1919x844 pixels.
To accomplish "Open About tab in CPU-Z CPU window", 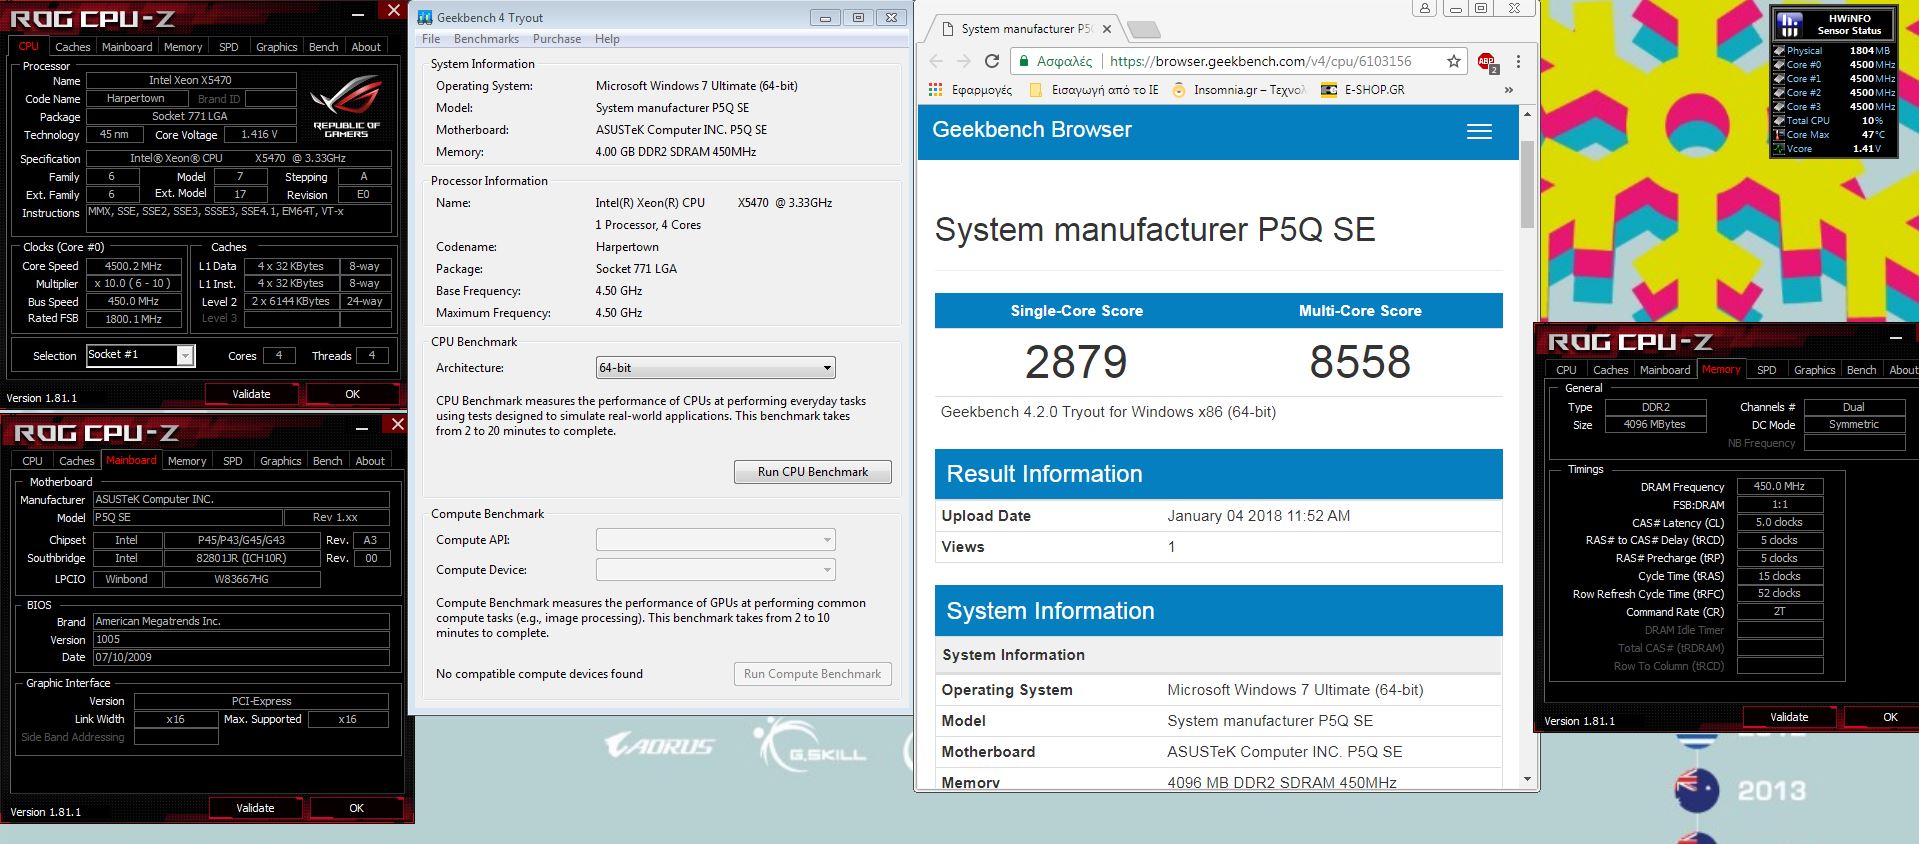I will 366,47.
